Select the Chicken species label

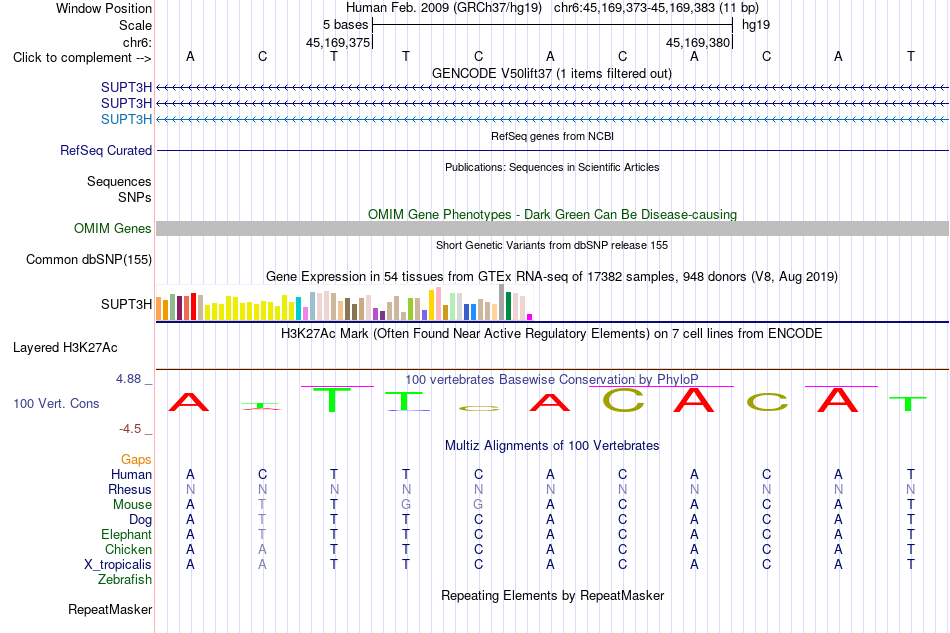(x=128, y=549)
